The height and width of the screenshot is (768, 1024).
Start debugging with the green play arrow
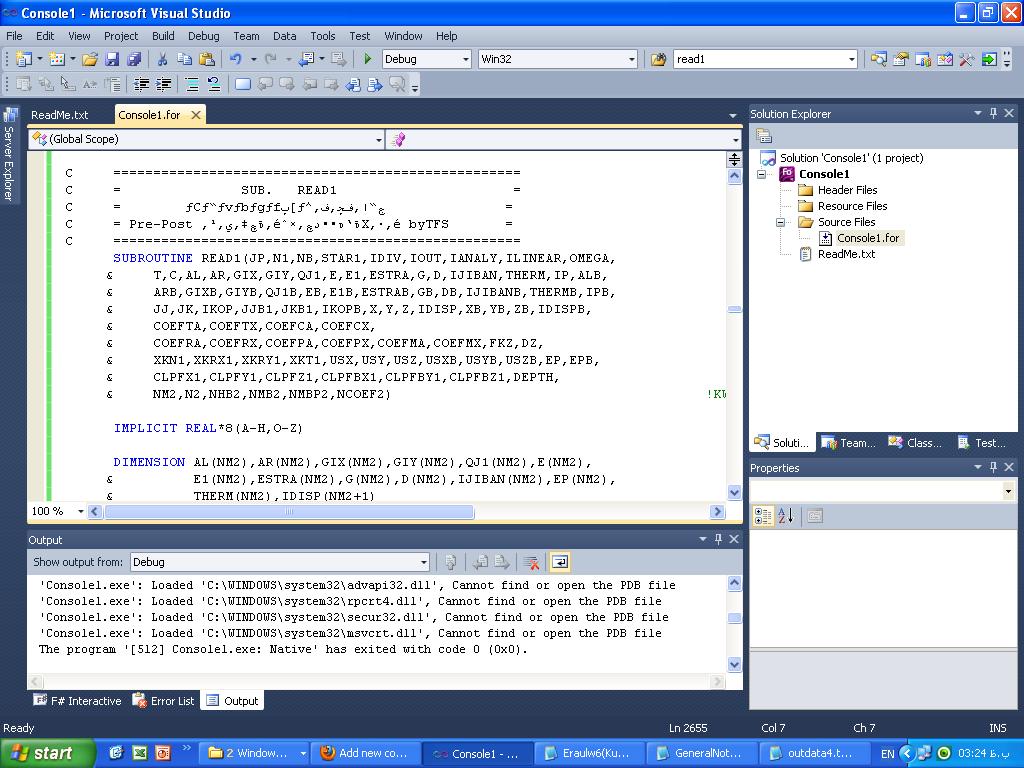click(x=368, y=60)
